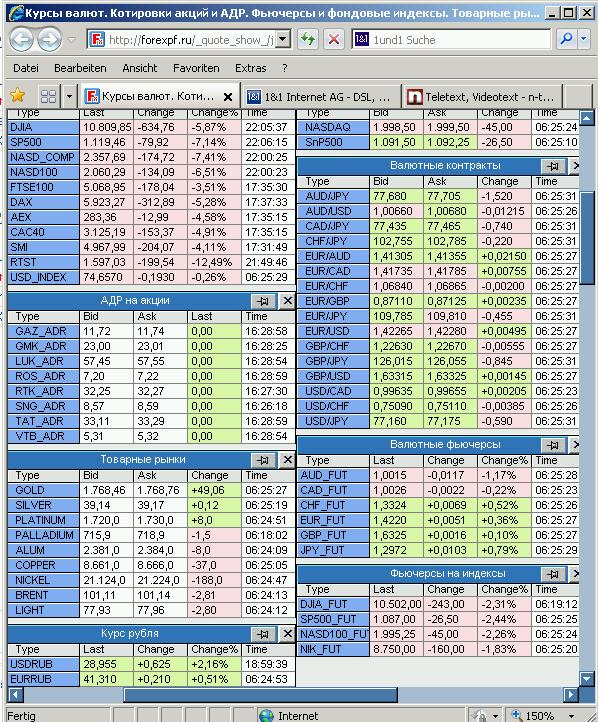Open the search provider options dropdown
Image resolution: width=598 pixels, height=722 pixels.
tap(584, 40)
